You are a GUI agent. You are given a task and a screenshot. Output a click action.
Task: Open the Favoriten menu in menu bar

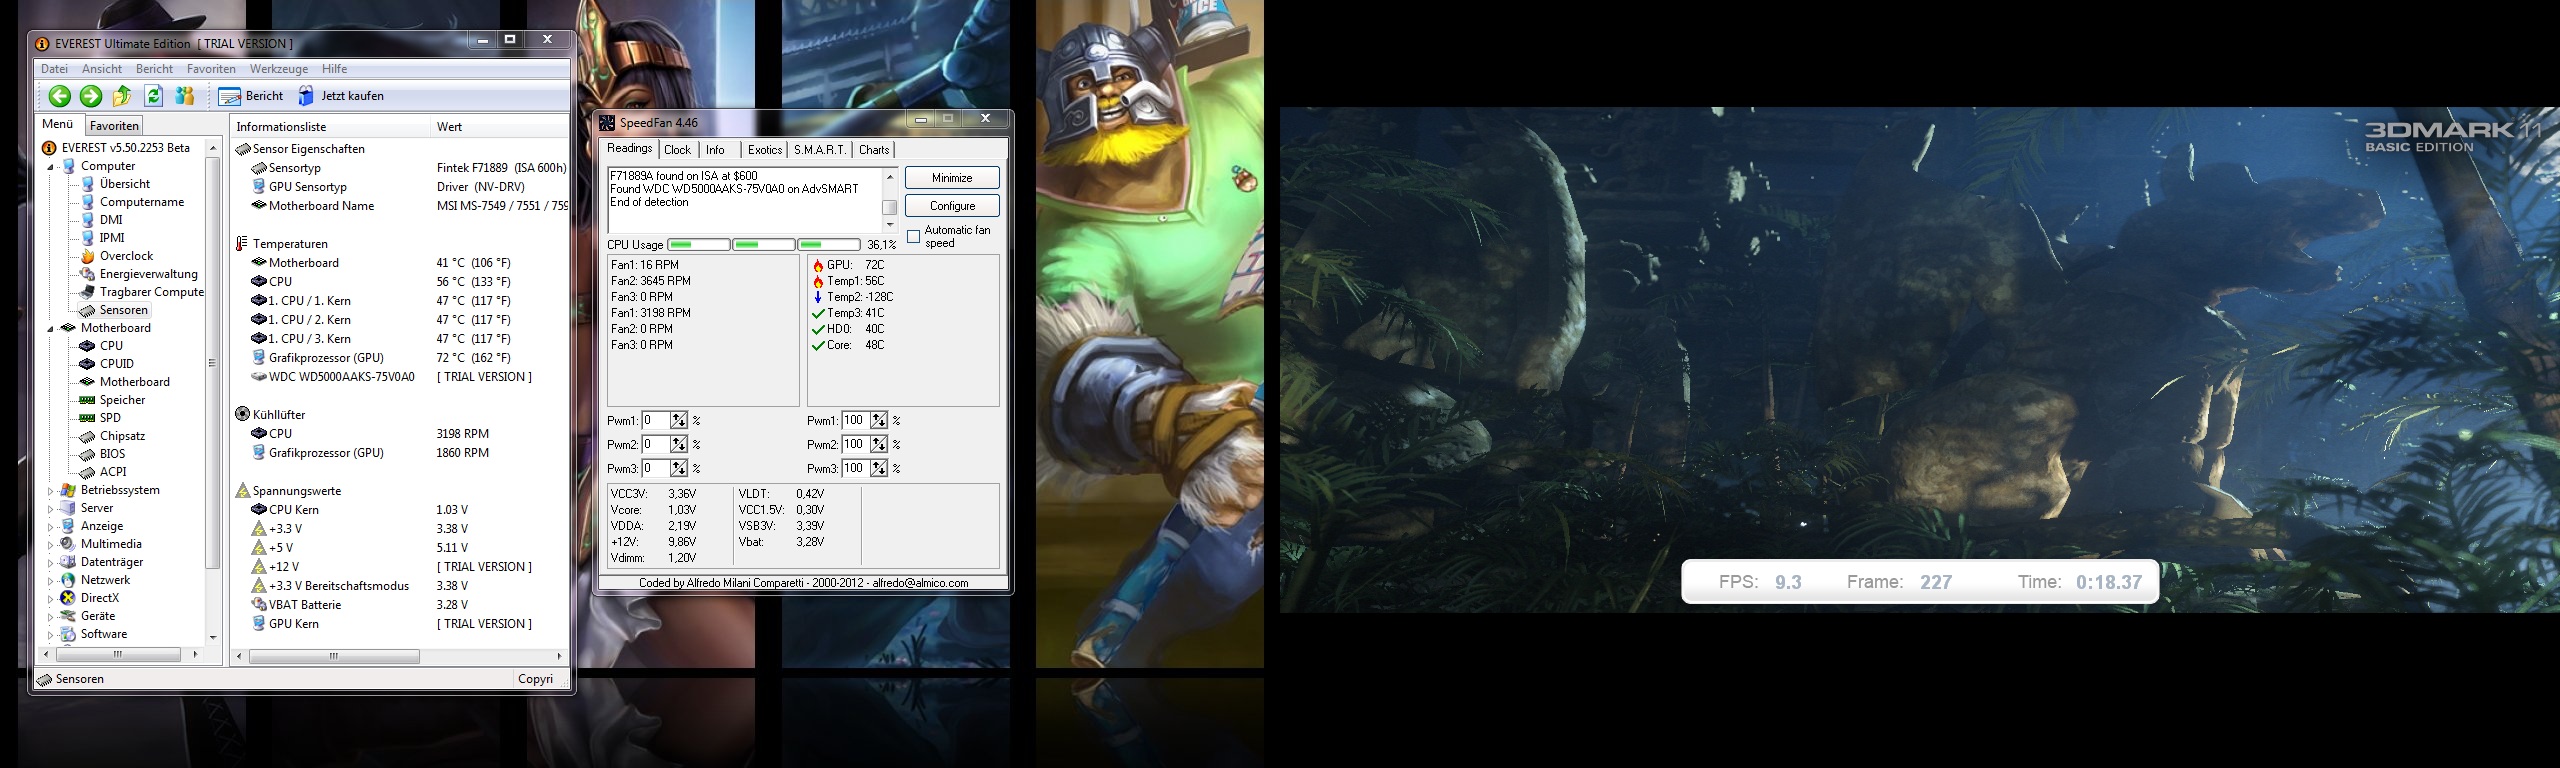pos(211,69)
